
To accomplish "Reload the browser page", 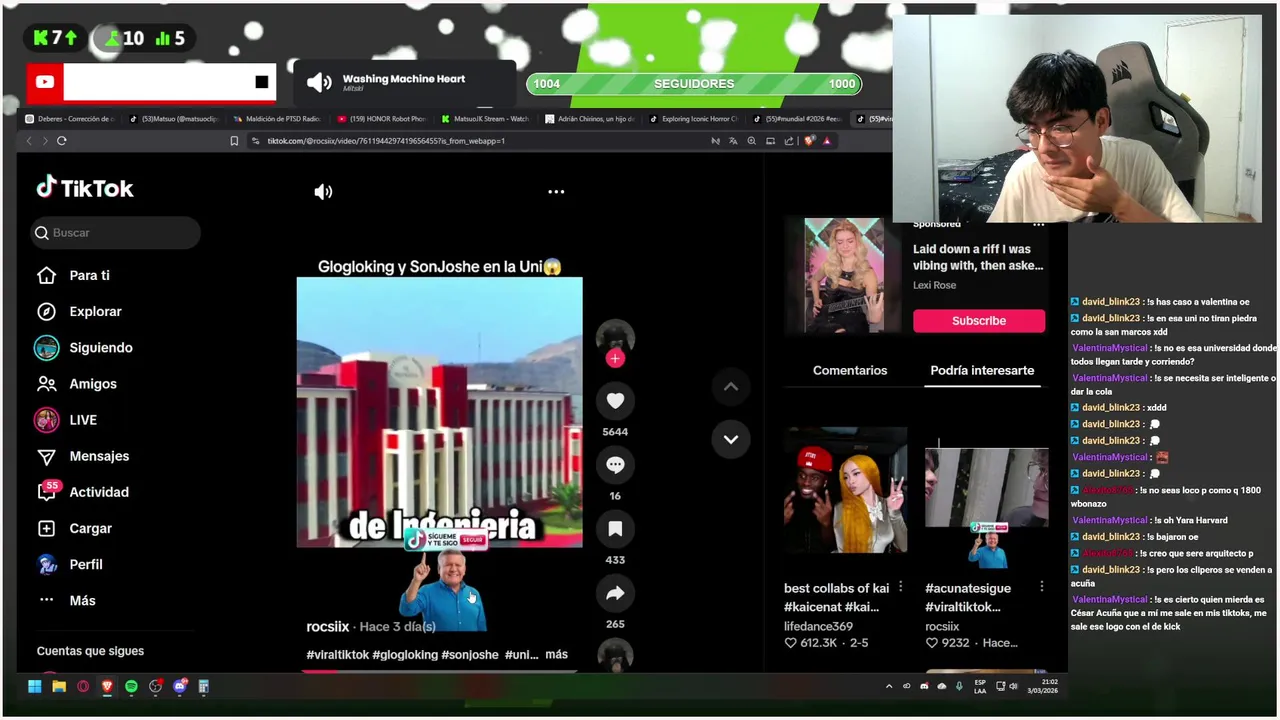I will click(62, 141).
